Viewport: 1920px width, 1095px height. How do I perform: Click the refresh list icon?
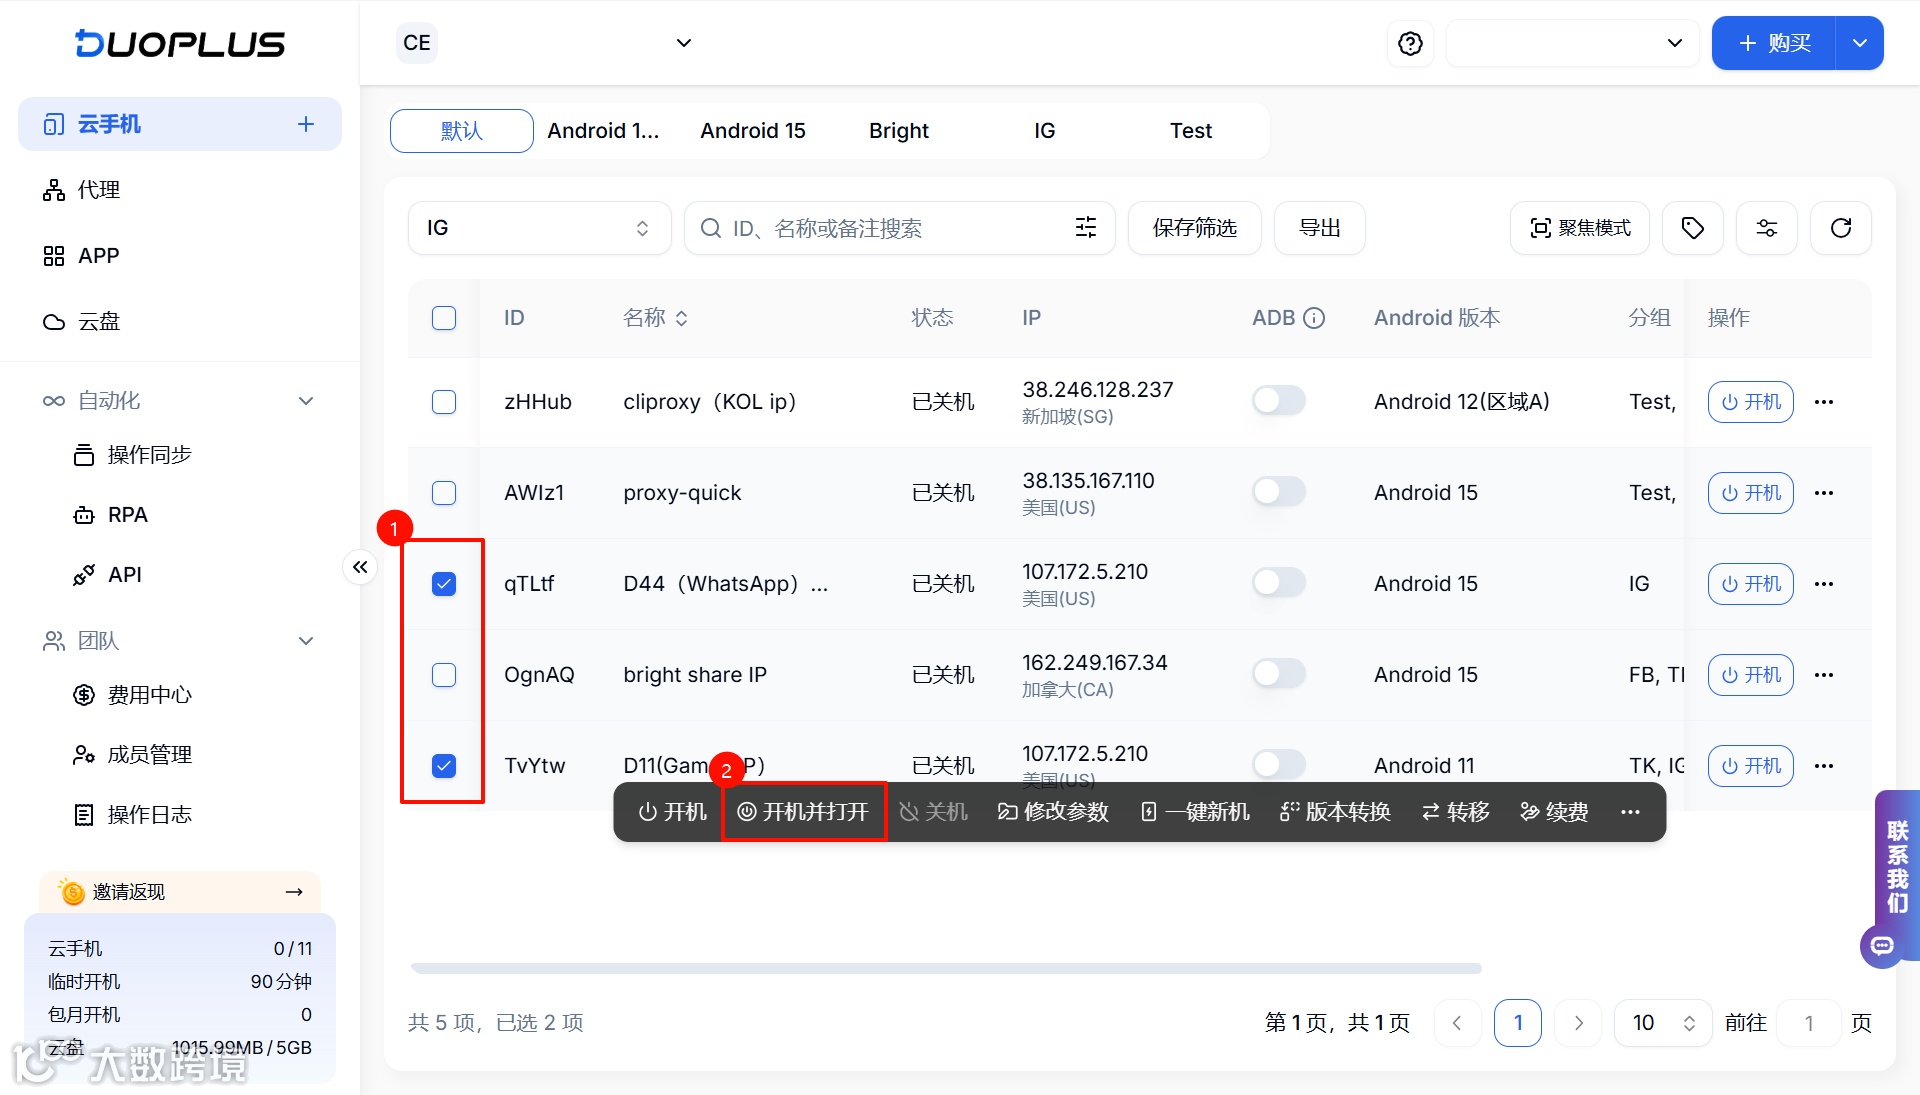(1840, 228)
